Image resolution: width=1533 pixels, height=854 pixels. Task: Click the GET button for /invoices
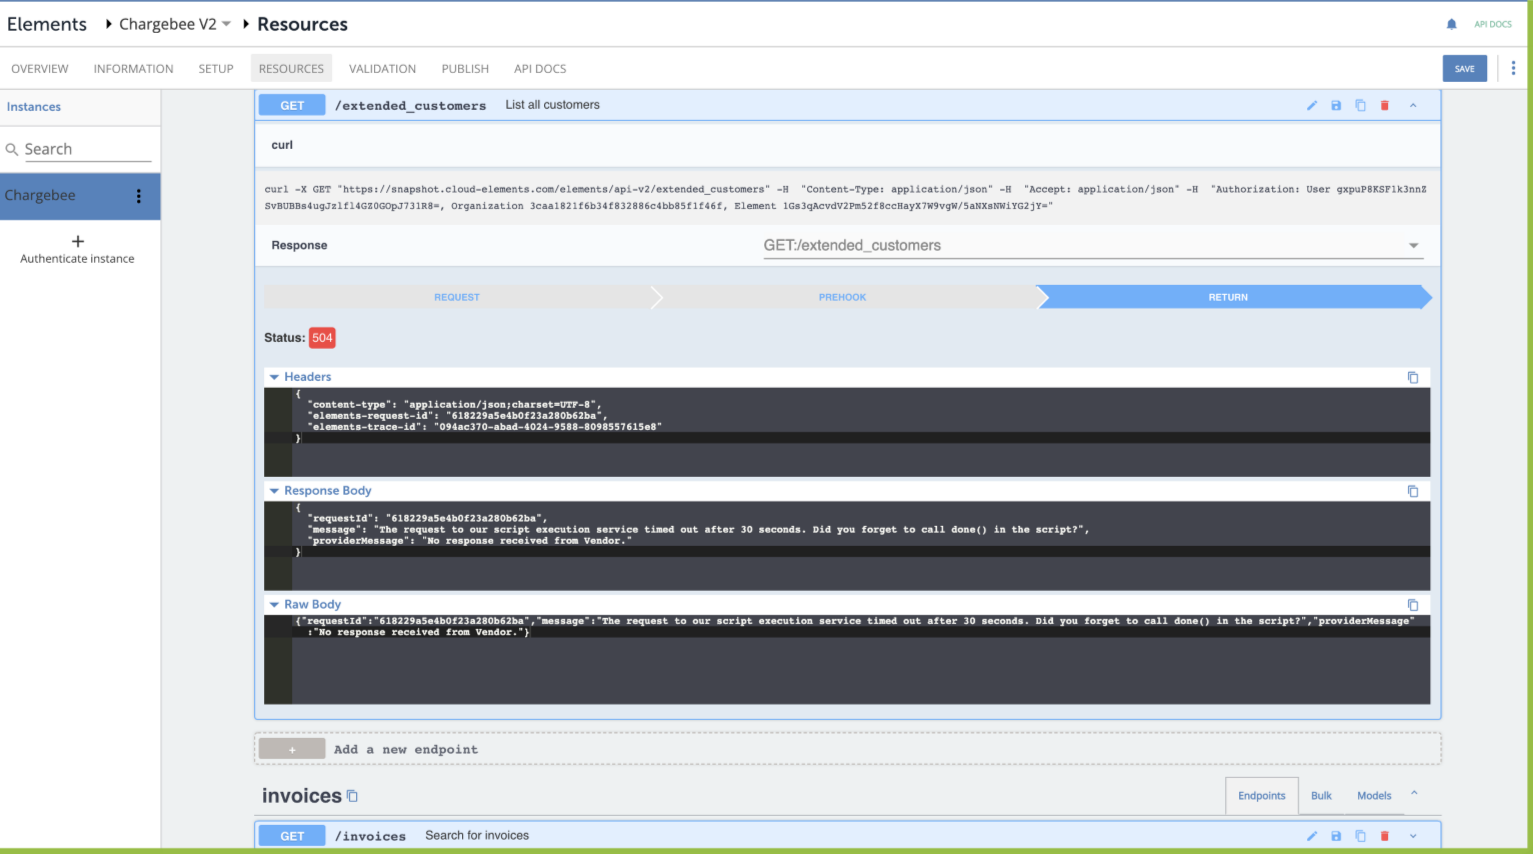pyautogui.click(x=292, y=836)
